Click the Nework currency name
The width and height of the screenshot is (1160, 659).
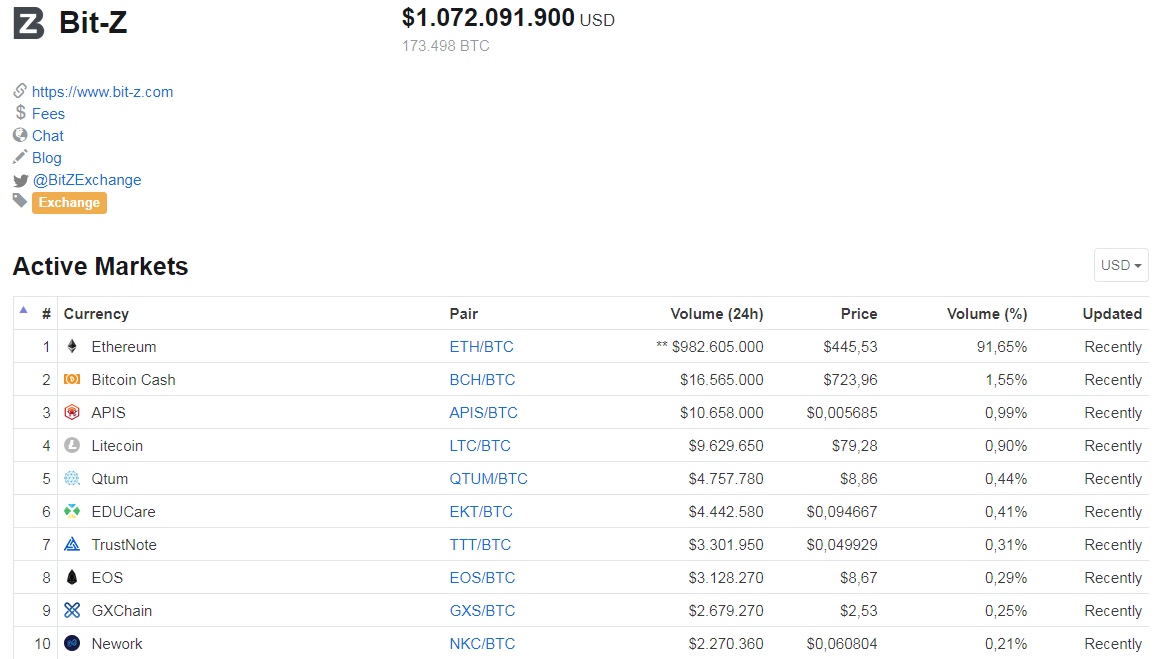[x=117, y=644]
